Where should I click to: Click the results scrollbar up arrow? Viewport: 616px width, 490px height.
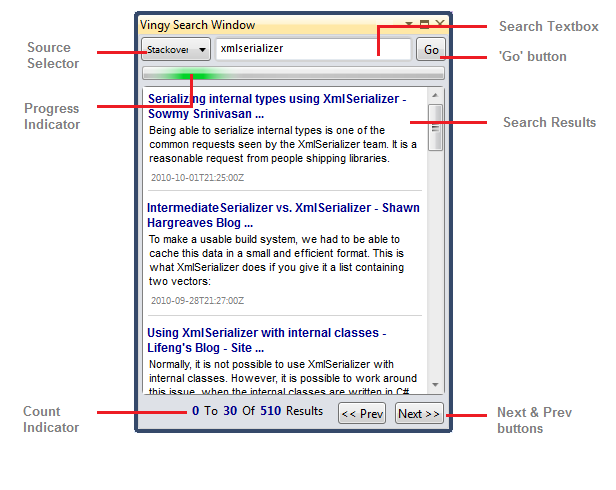(x=435, y=95)
